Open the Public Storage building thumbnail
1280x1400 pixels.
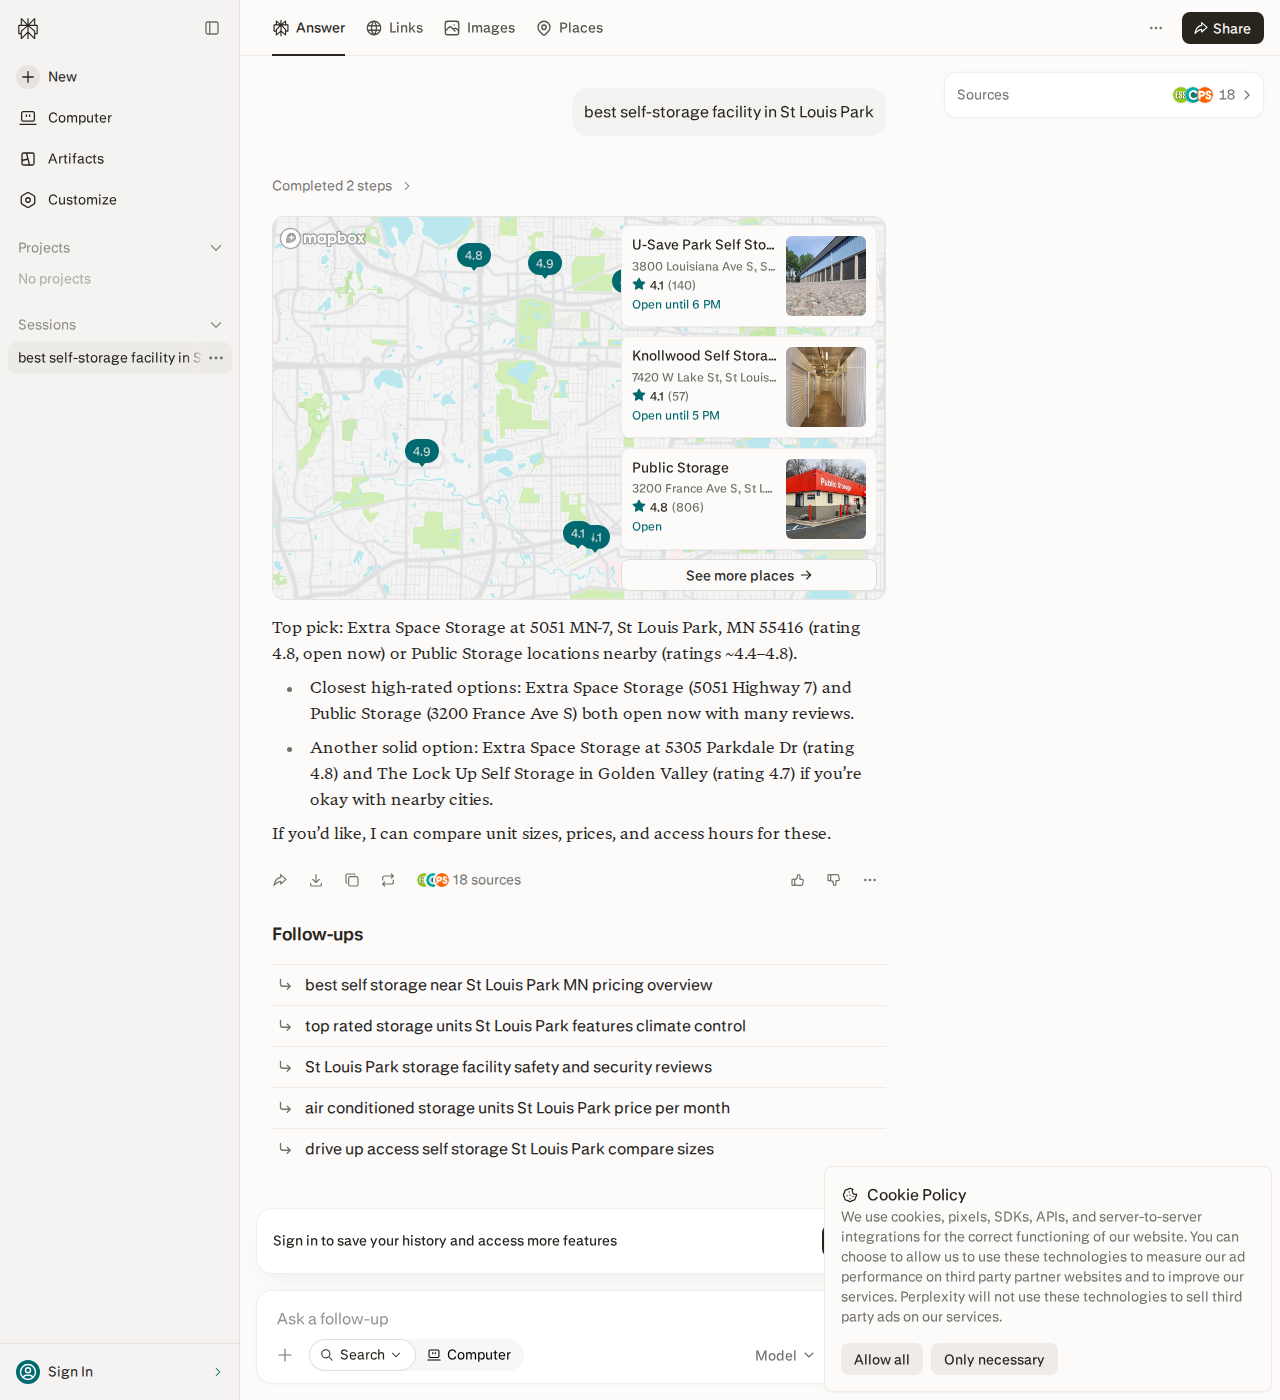click(x=826, y=499)
